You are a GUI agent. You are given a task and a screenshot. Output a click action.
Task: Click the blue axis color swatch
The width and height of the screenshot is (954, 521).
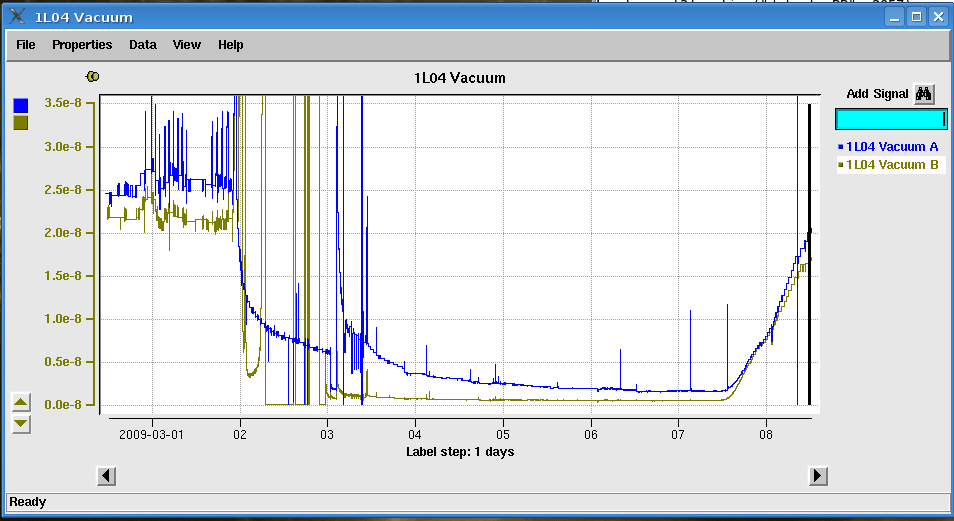click(x=21, y=105)
